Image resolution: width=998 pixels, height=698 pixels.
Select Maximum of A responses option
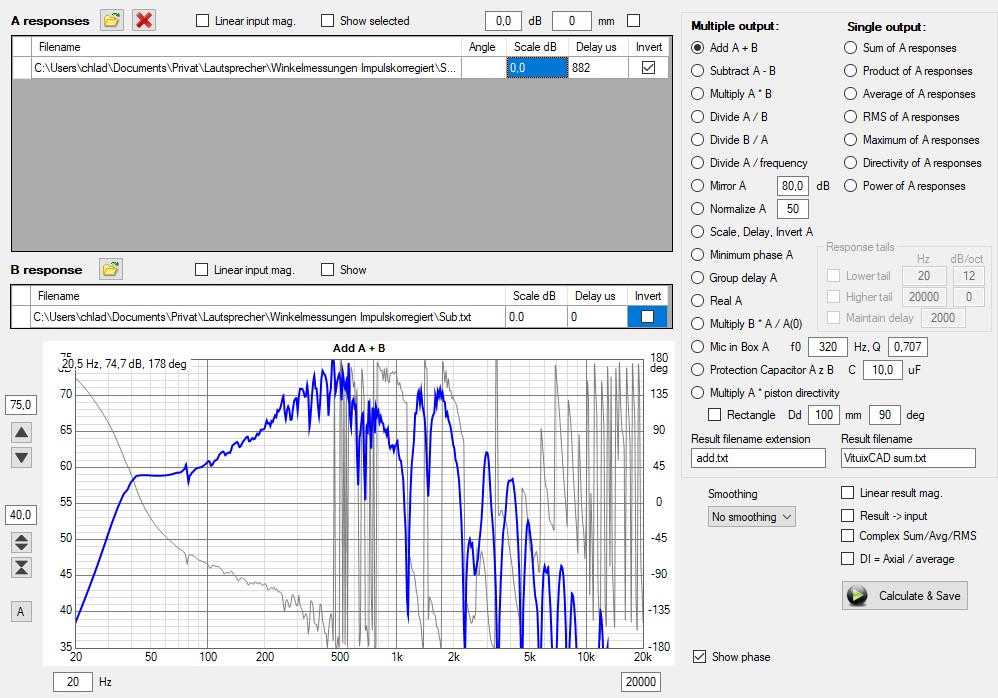[x=850, y=139]
